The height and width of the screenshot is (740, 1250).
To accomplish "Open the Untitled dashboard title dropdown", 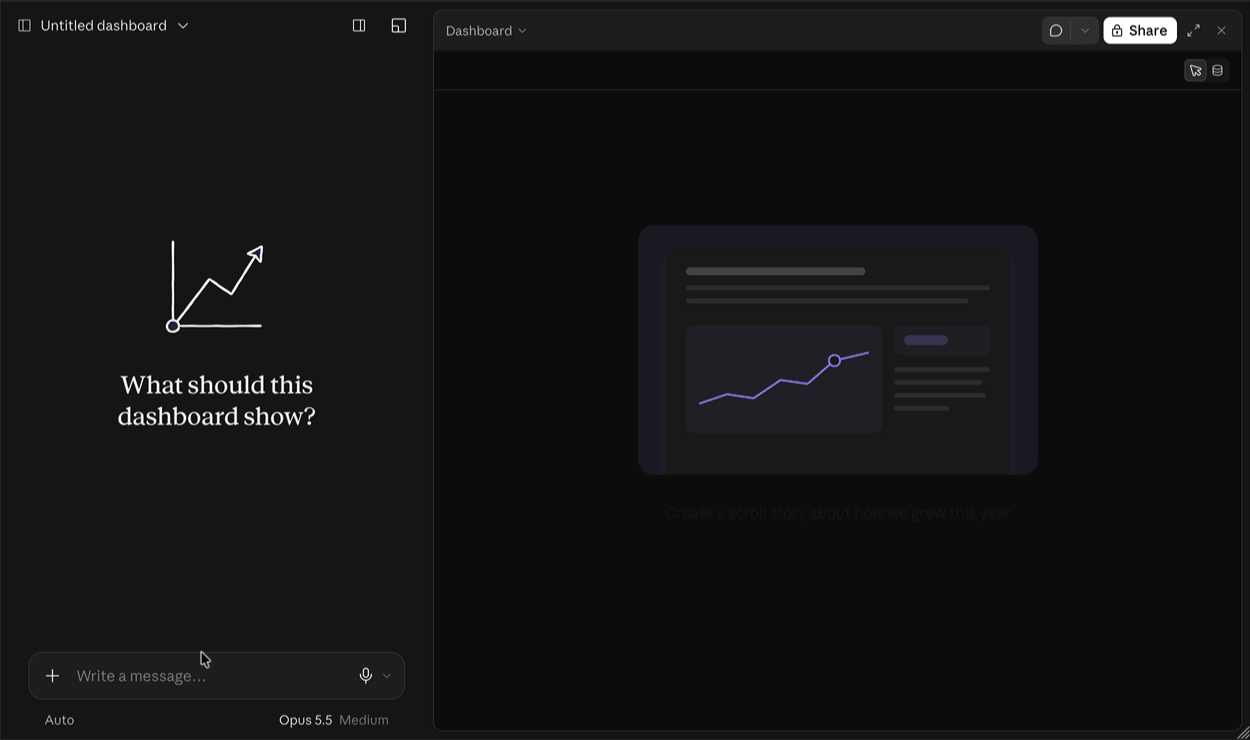I will tap(115, 26).
